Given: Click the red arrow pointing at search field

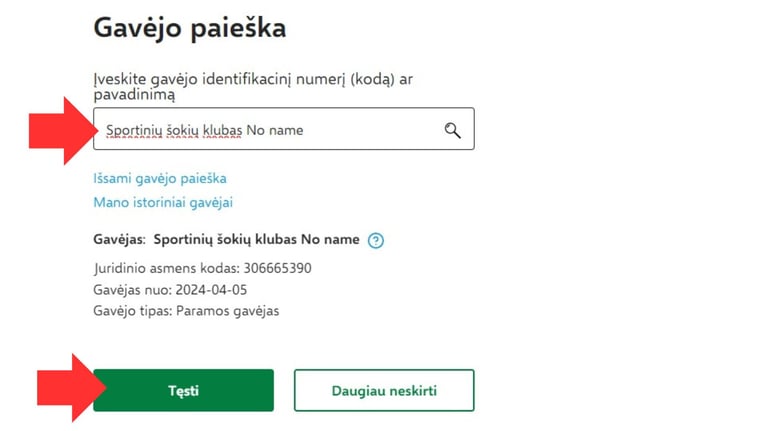Looking at the screenshot, I should tap(63, 130).
